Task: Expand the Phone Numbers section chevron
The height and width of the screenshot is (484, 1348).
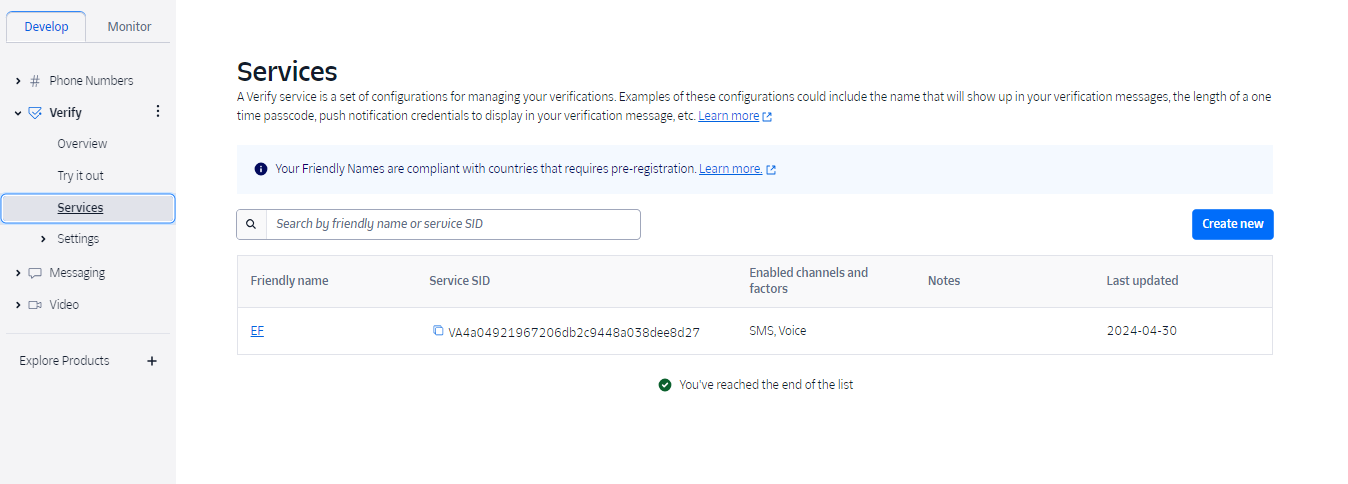Action: pos(18,81)
